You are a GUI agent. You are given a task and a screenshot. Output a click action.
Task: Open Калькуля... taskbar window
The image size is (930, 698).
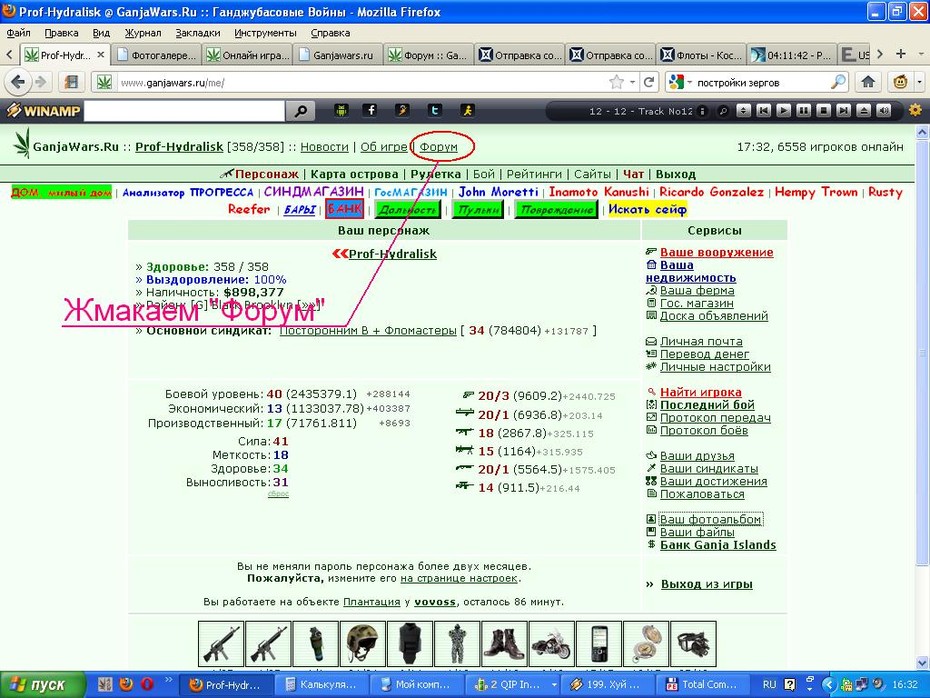(x=321, y=684)
